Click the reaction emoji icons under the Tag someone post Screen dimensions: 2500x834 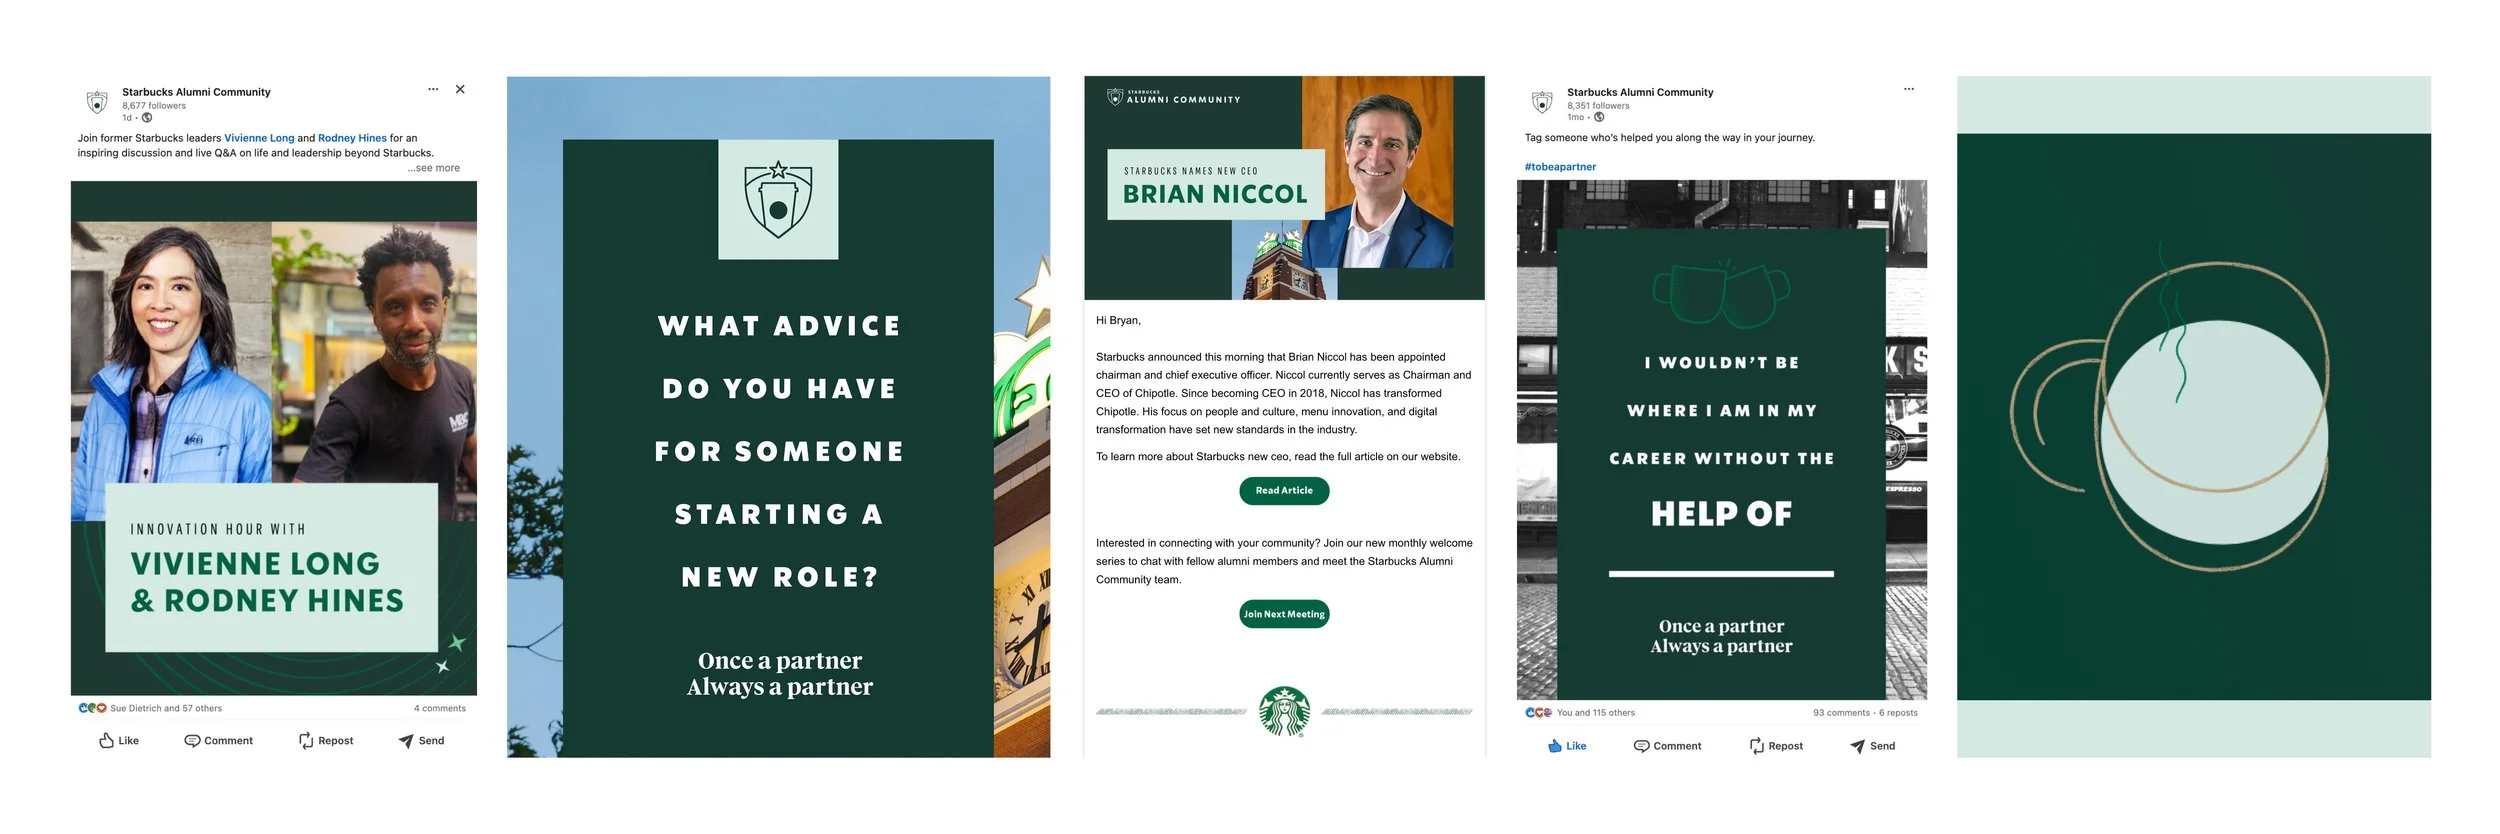click(1539, 713)
